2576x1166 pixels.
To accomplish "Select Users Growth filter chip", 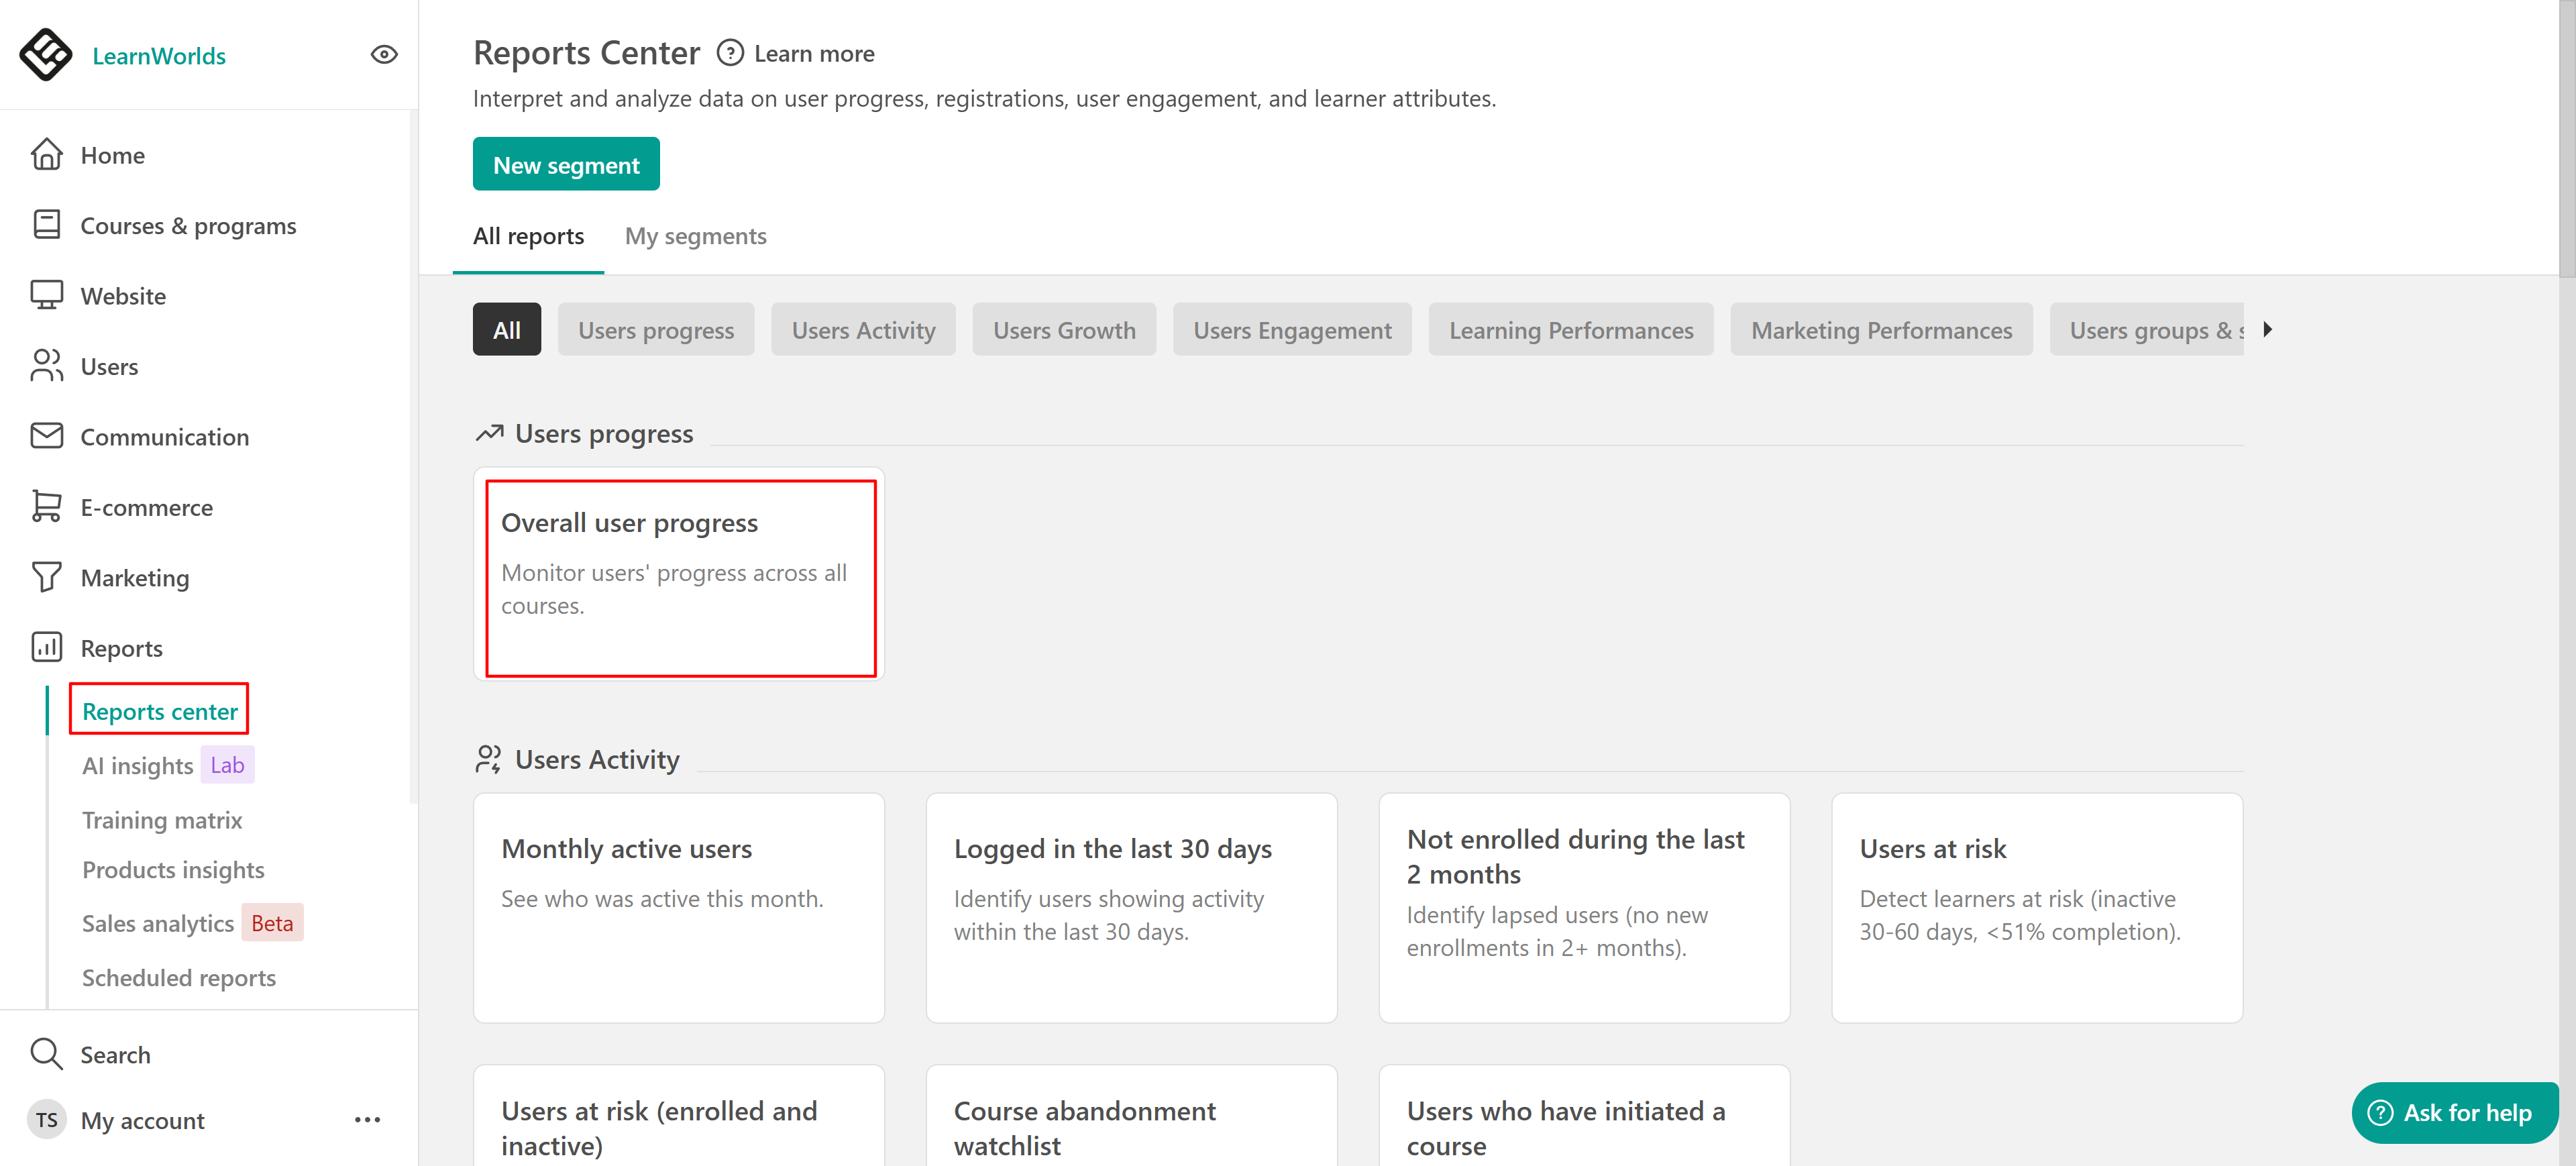I will tap(1063, 330).
